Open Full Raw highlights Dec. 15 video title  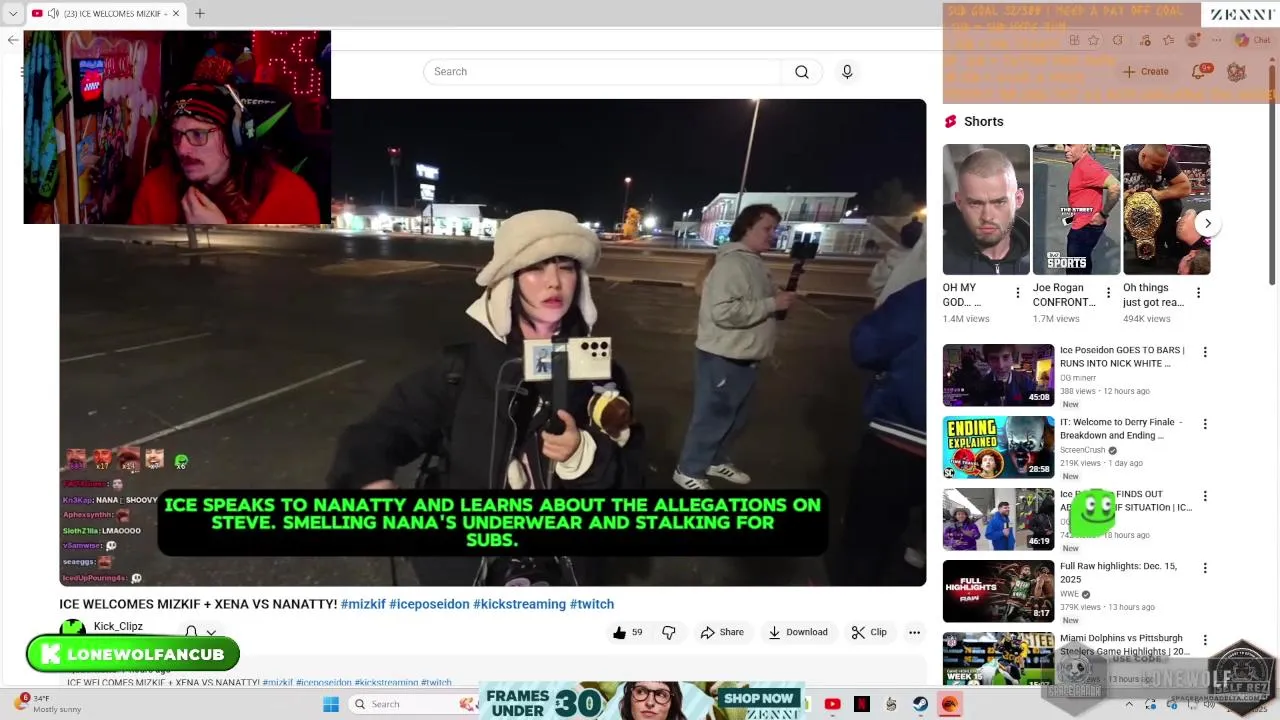[x=1118, y=572]
